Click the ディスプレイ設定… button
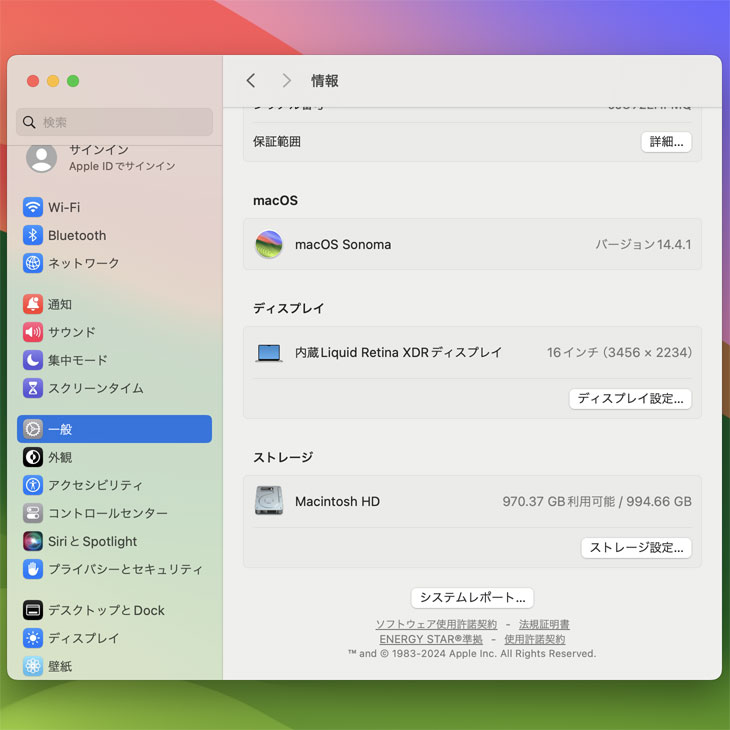 [x=630, y=399]
